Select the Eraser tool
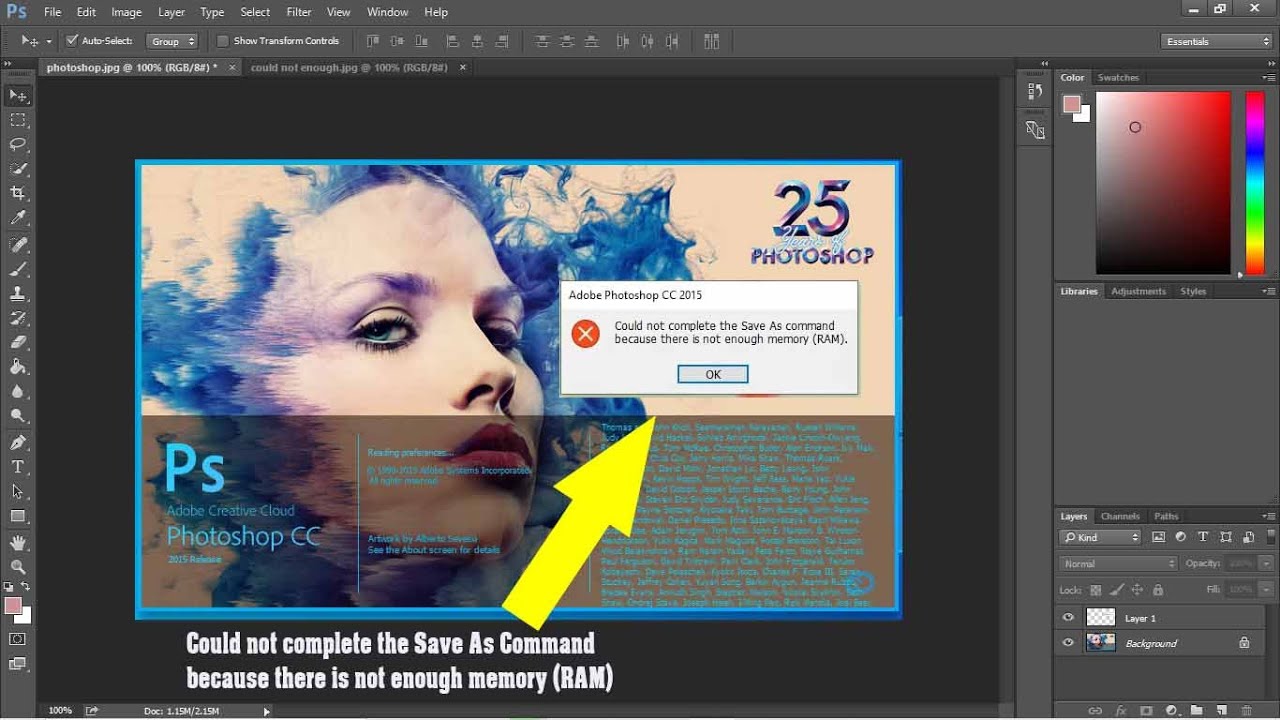 (x=18, y=342)
